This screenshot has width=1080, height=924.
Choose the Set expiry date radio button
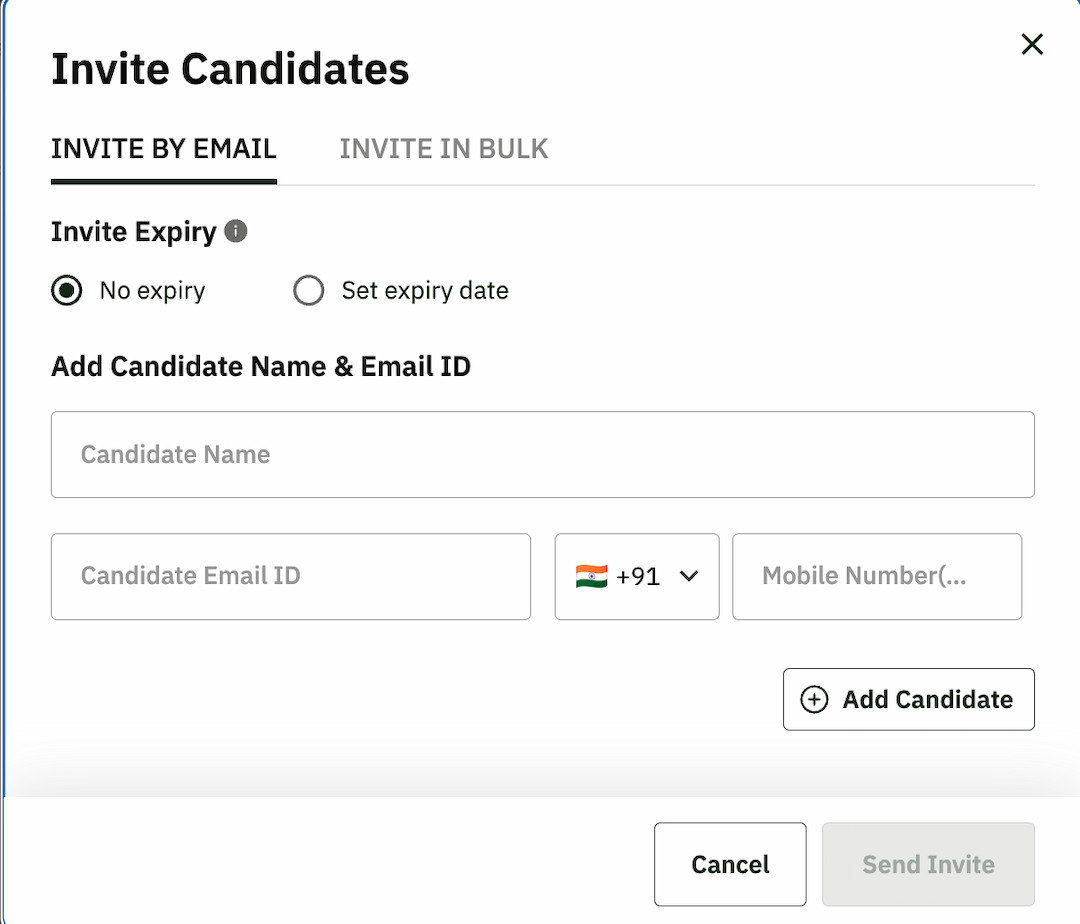[x=308, y=291]
